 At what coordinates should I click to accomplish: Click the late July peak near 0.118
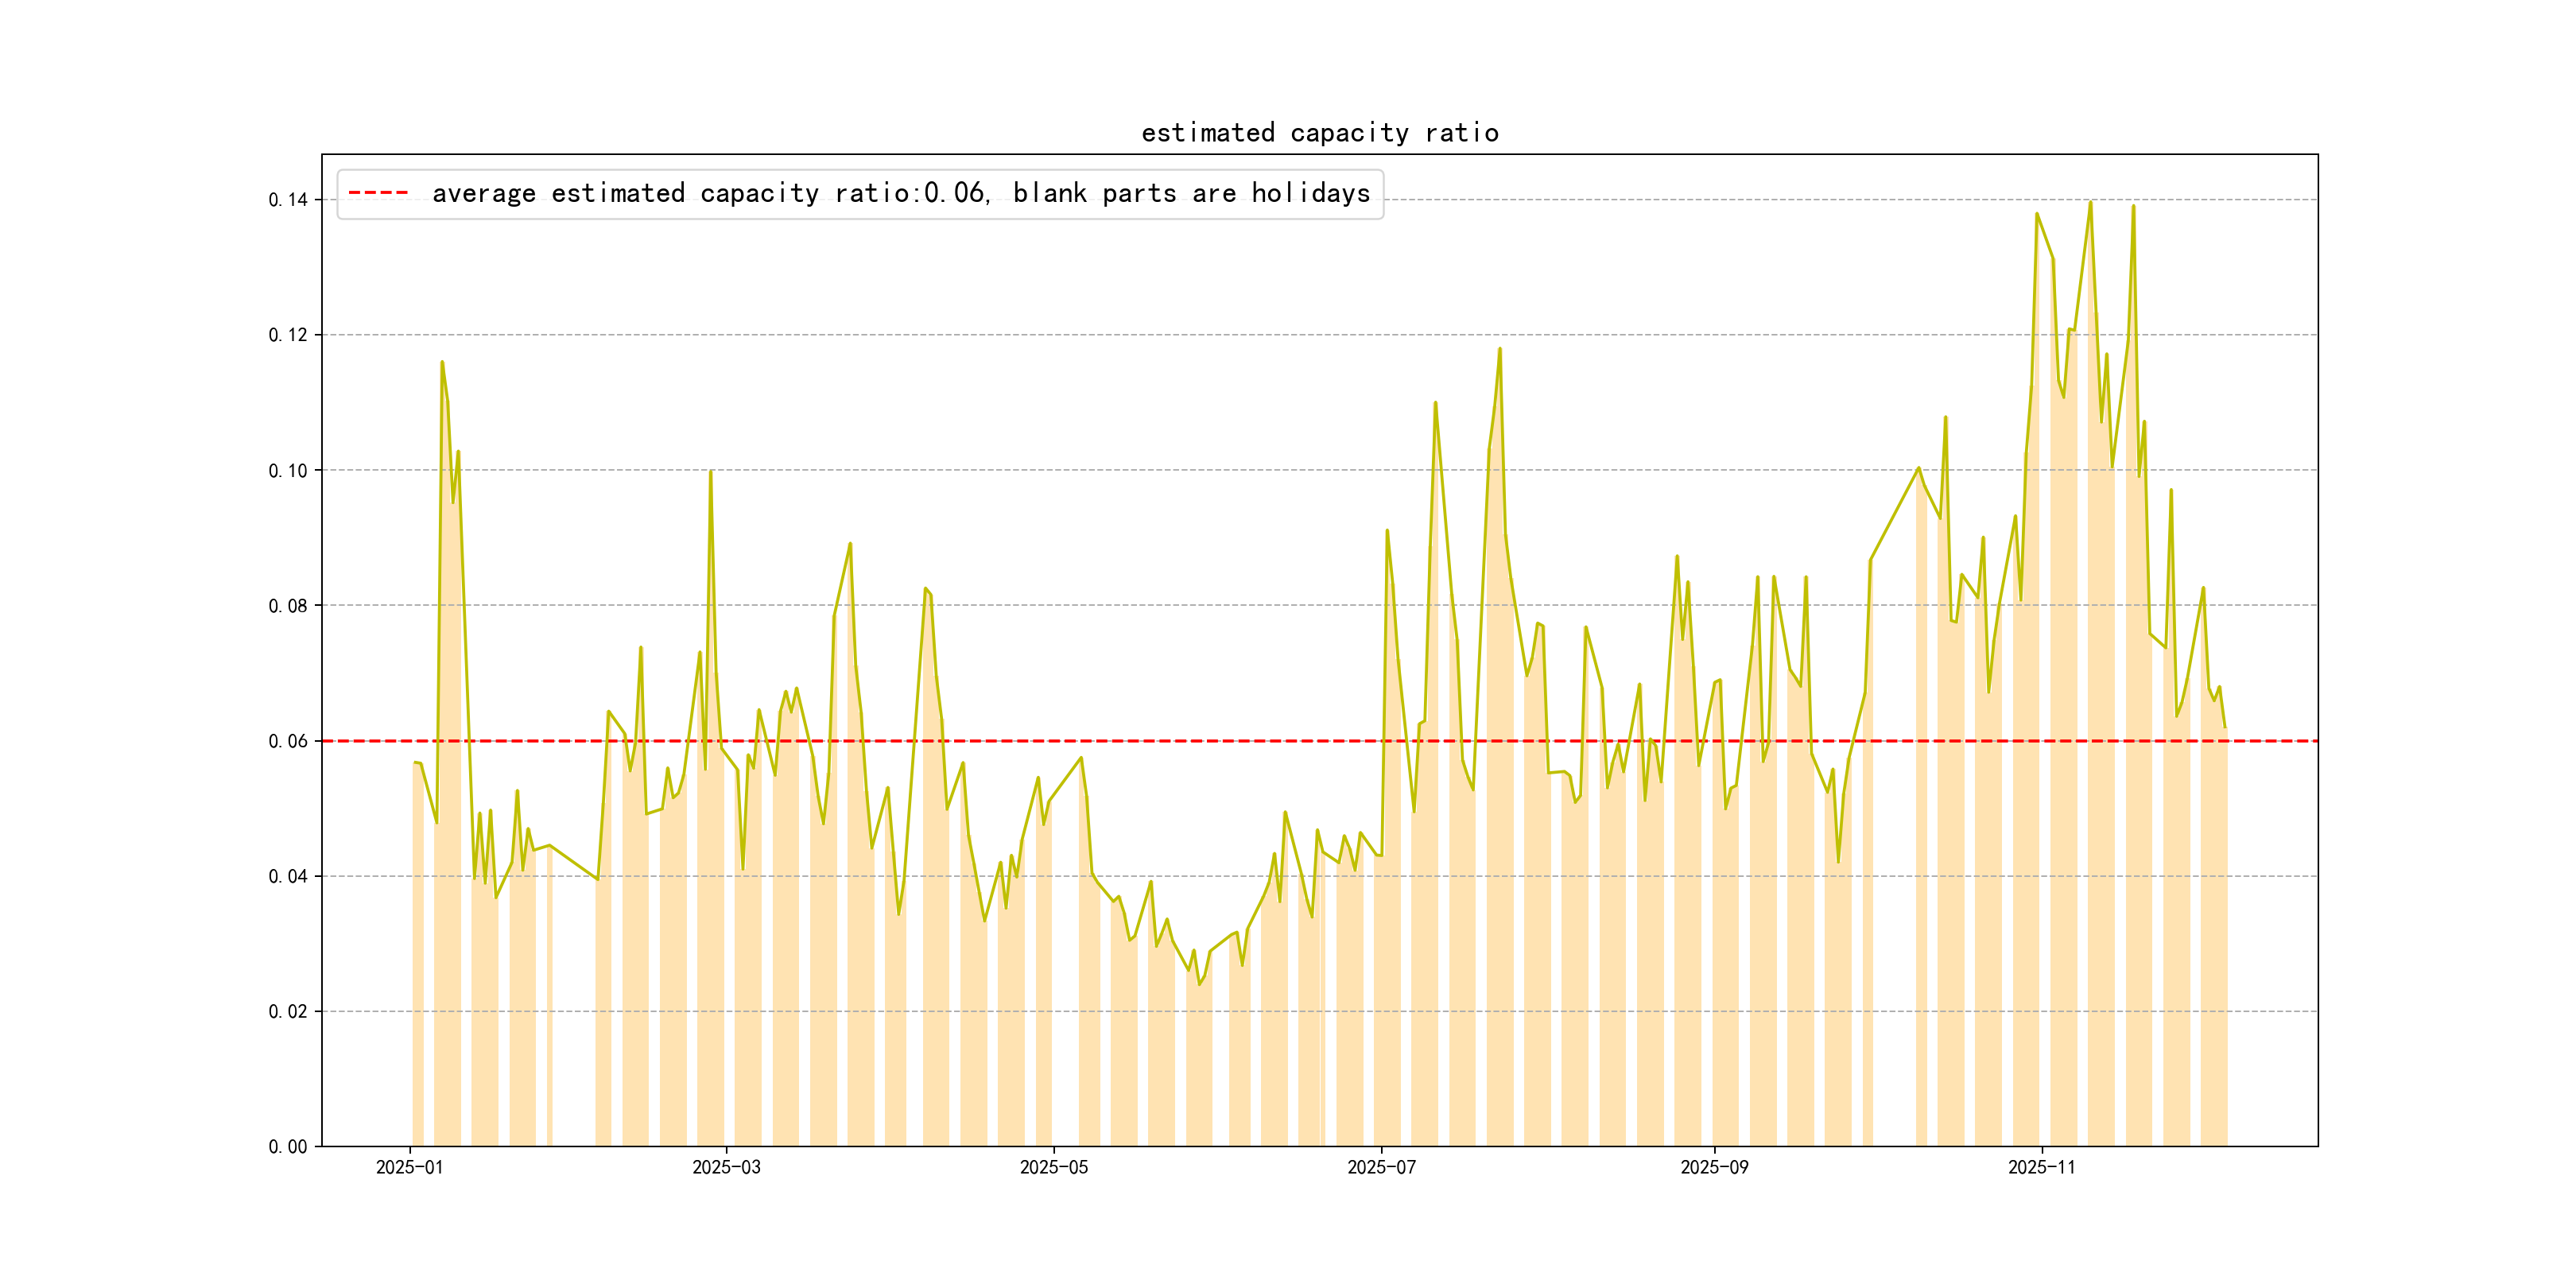click(1499, 350)
